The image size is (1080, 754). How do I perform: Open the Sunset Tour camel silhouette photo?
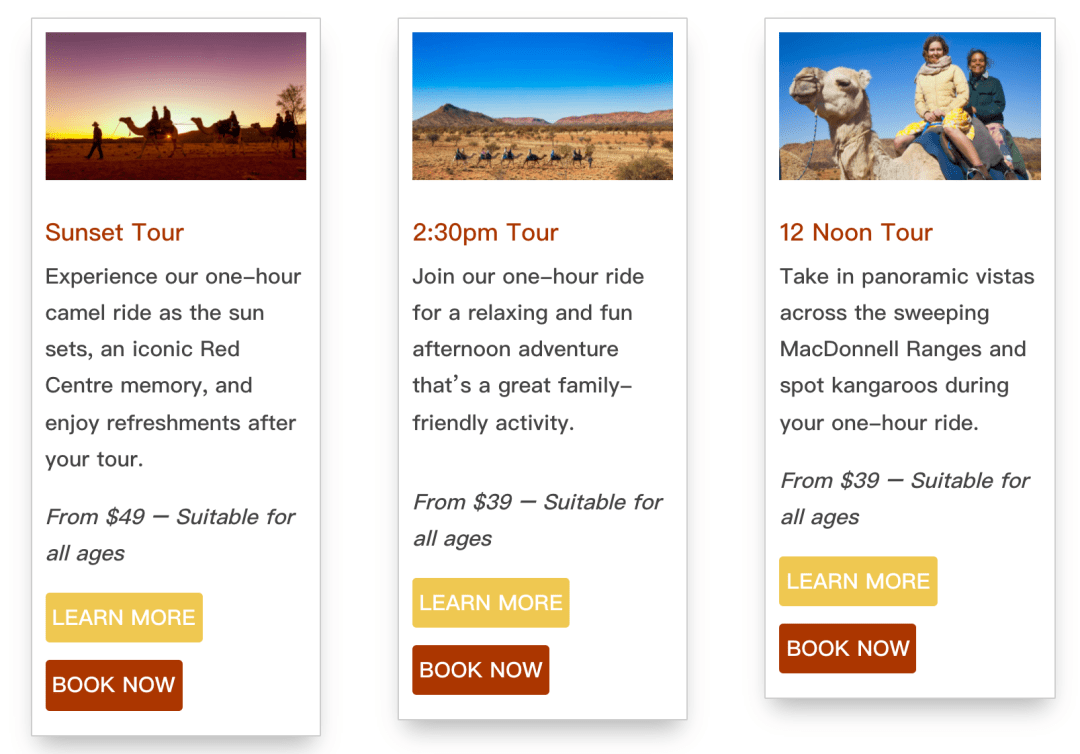pyautogui.click(x=176, y=106)
